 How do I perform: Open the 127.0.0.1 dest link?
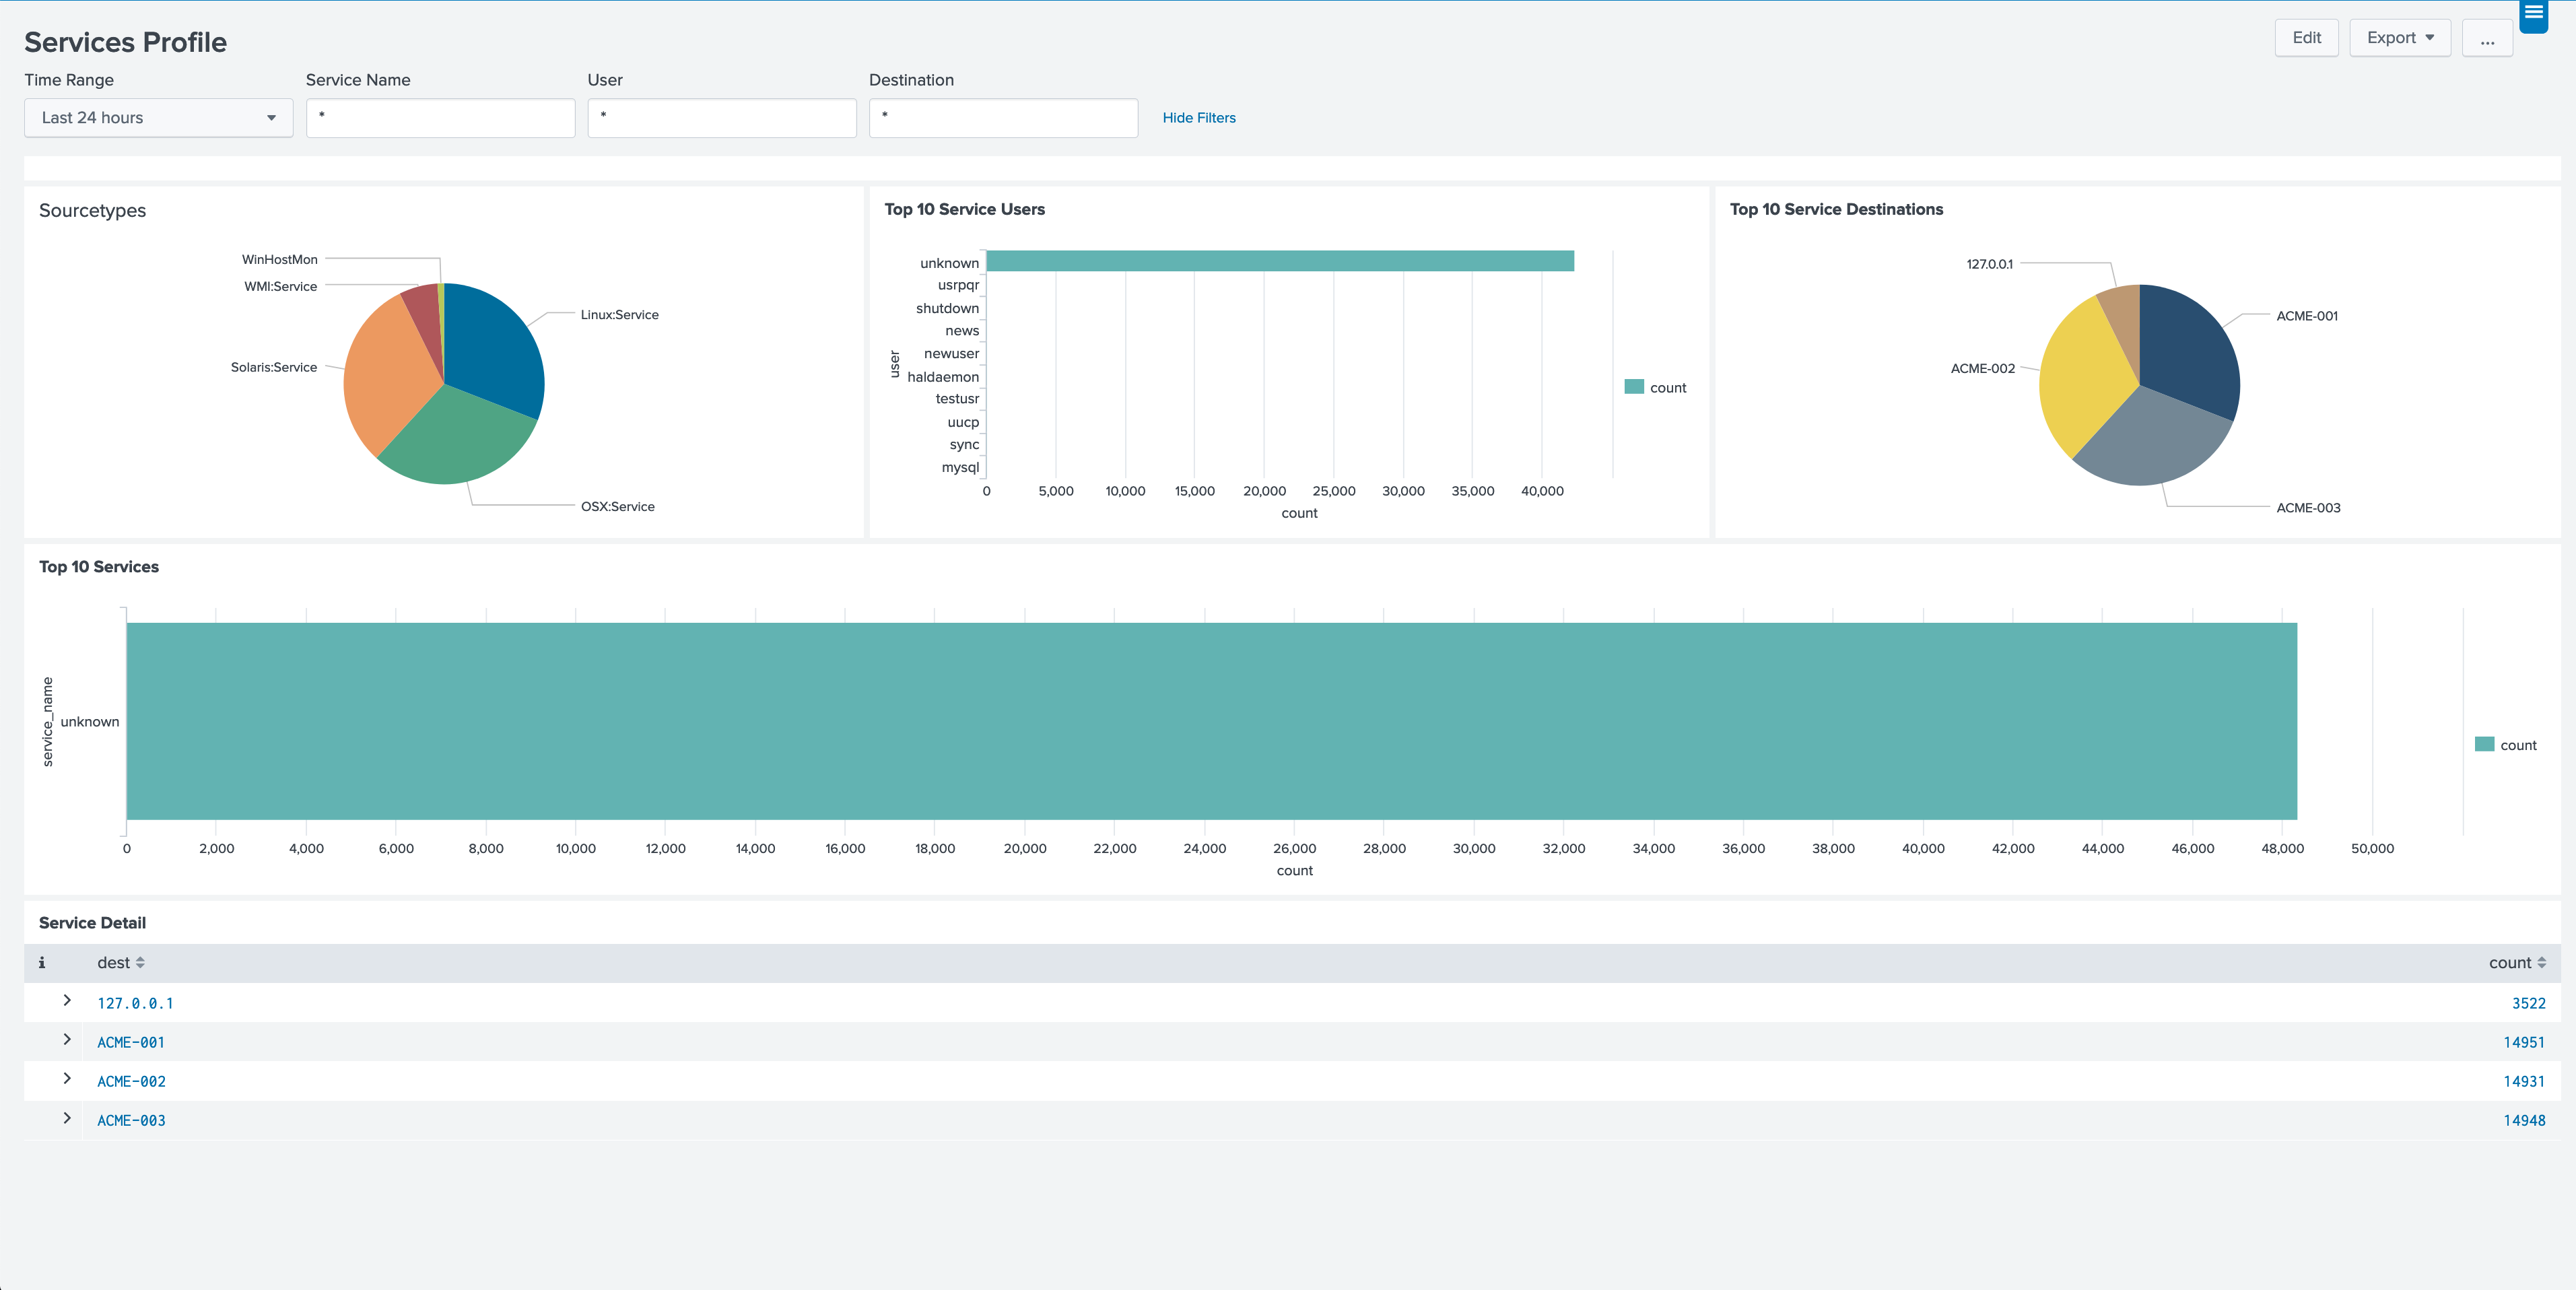(x=135, y=1003)
